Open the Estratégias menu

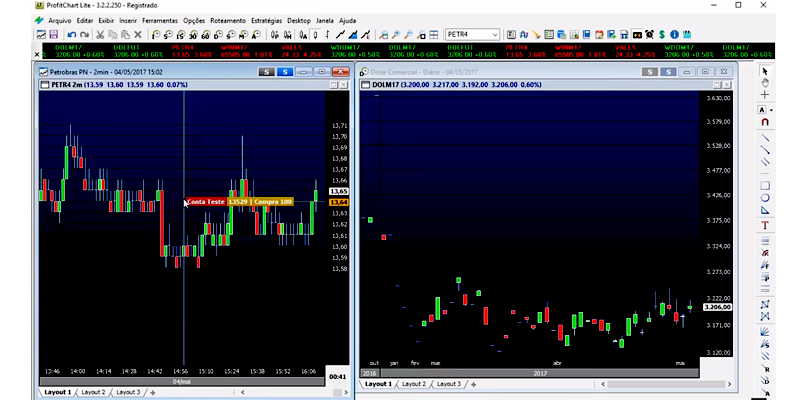point(266,21)
